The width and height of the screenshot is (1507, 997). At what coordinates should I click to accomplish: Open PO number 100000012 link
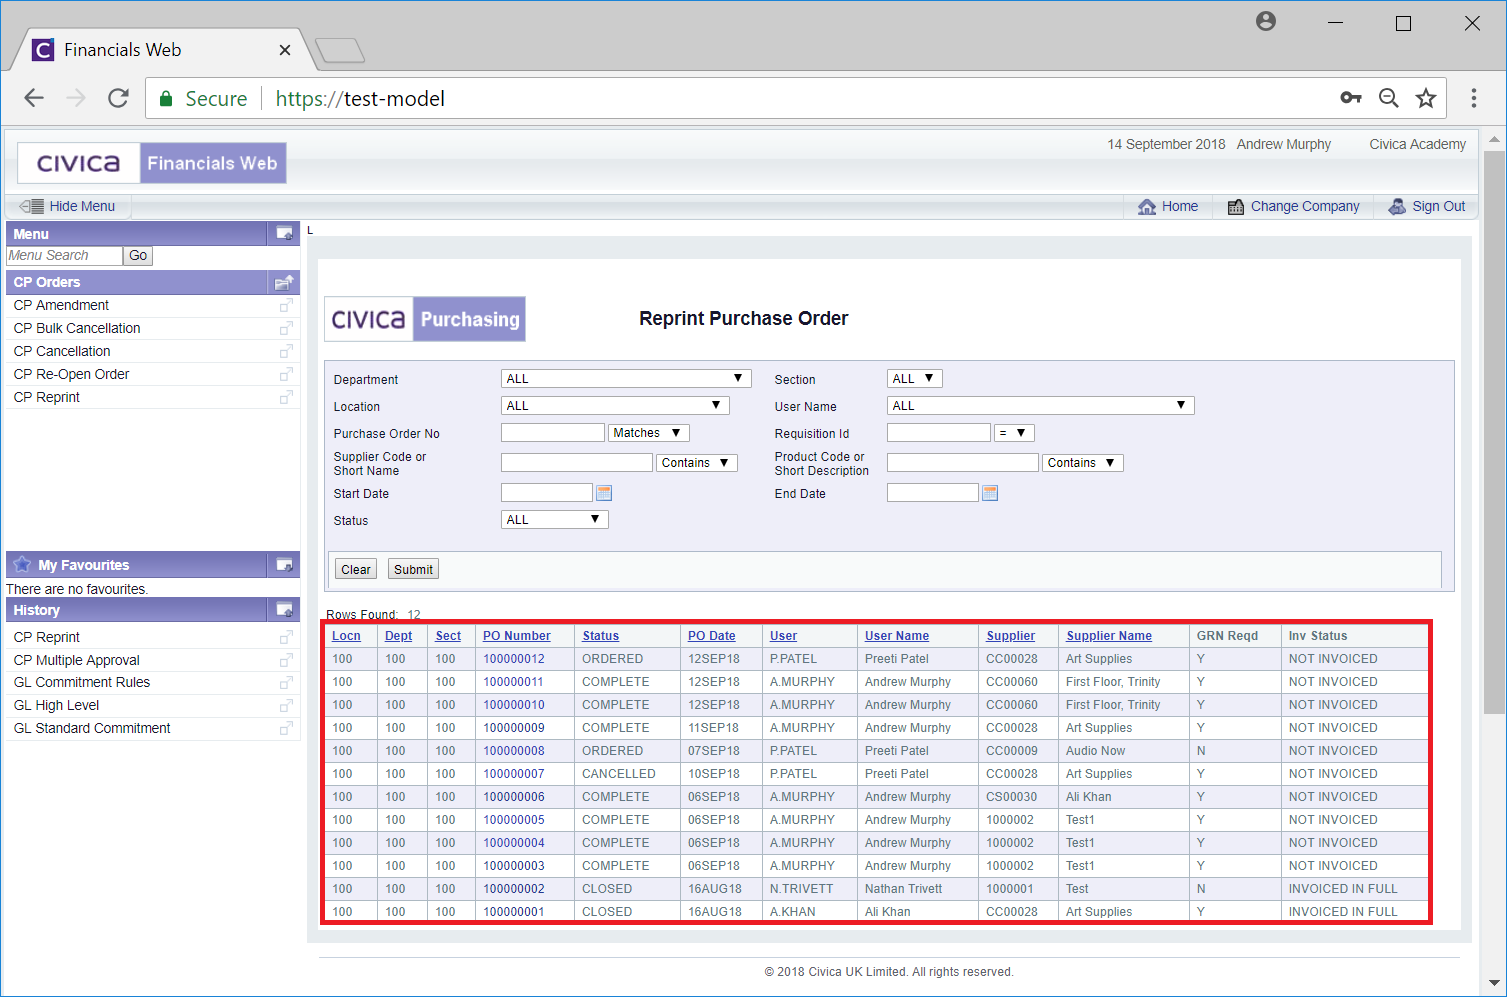(x=514, y=659)
